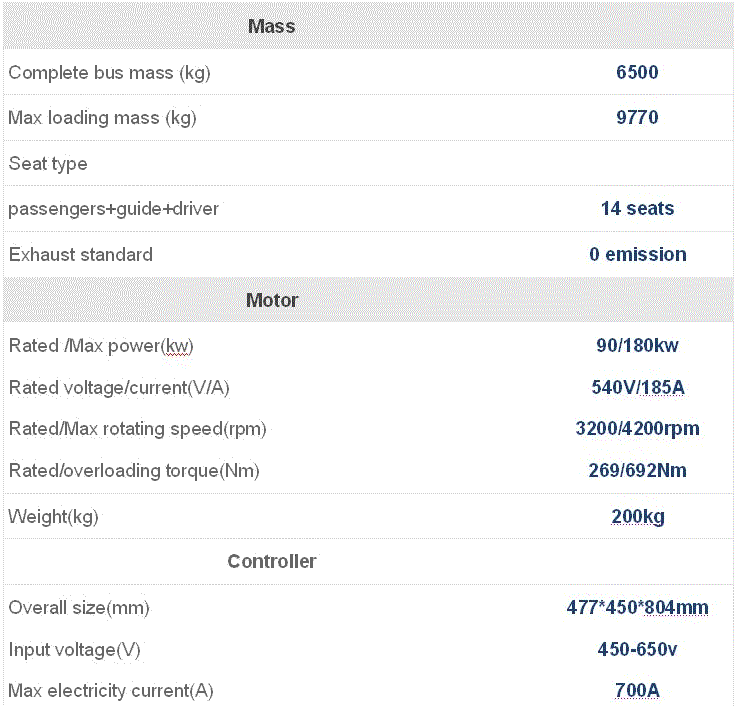The image size is (737, 707).
Task: Select the 9770 loading value
Action: [x=637, y=118]
